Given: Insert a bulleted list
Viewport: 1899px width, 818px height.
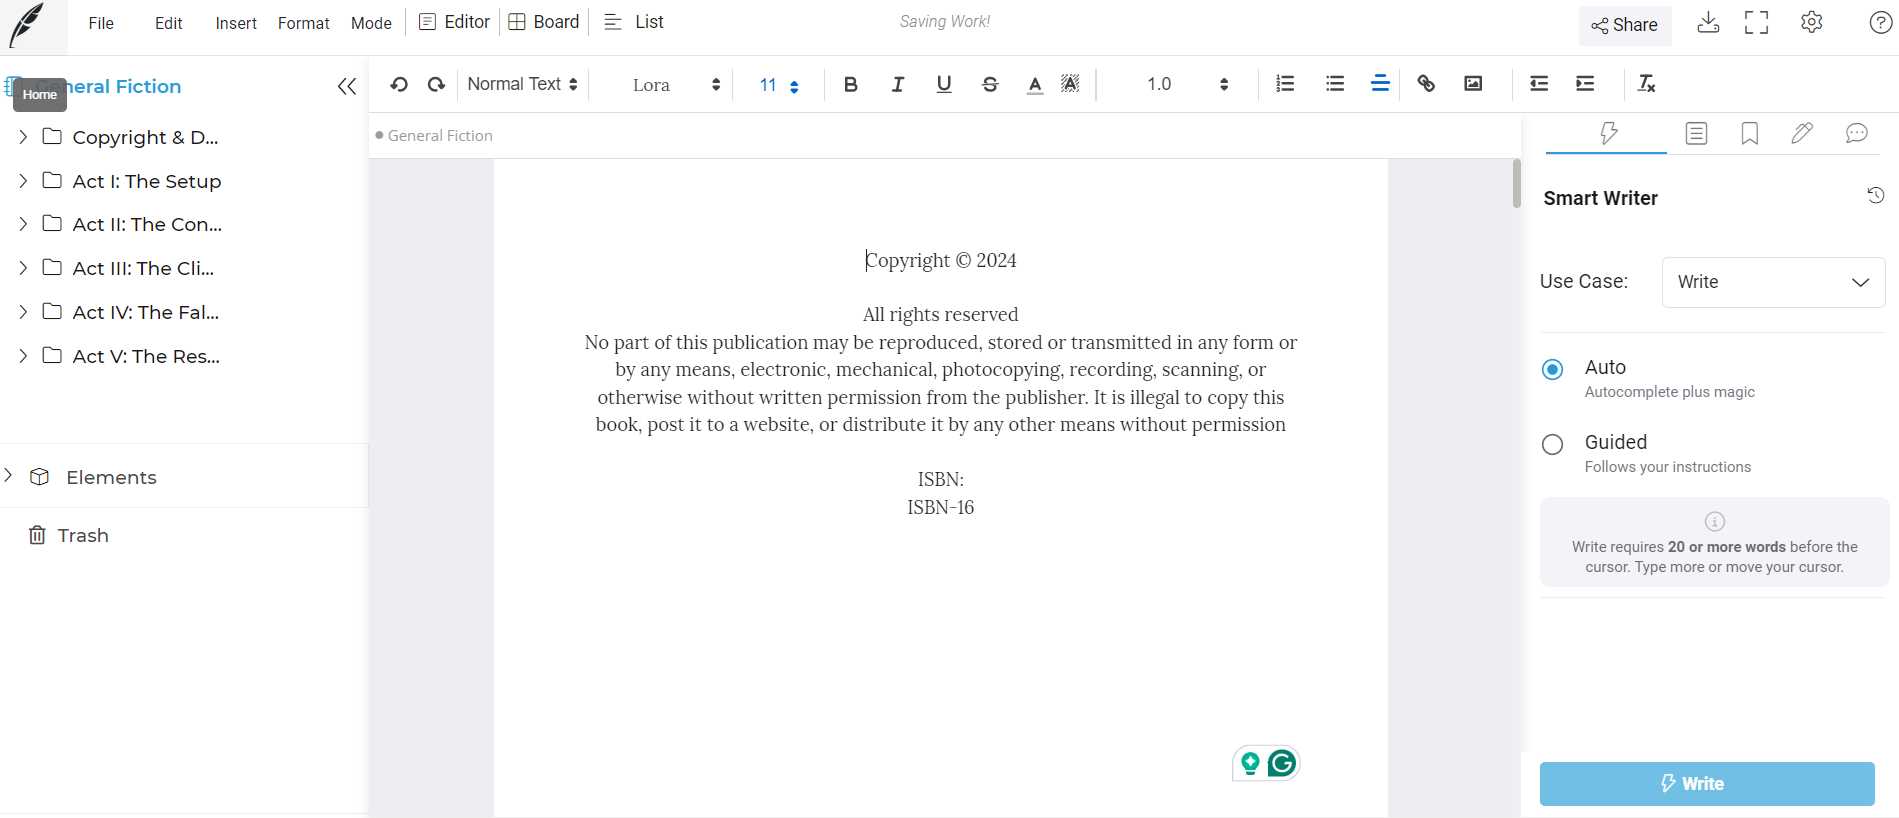Looking at the screenshot, I should 1335,84.
